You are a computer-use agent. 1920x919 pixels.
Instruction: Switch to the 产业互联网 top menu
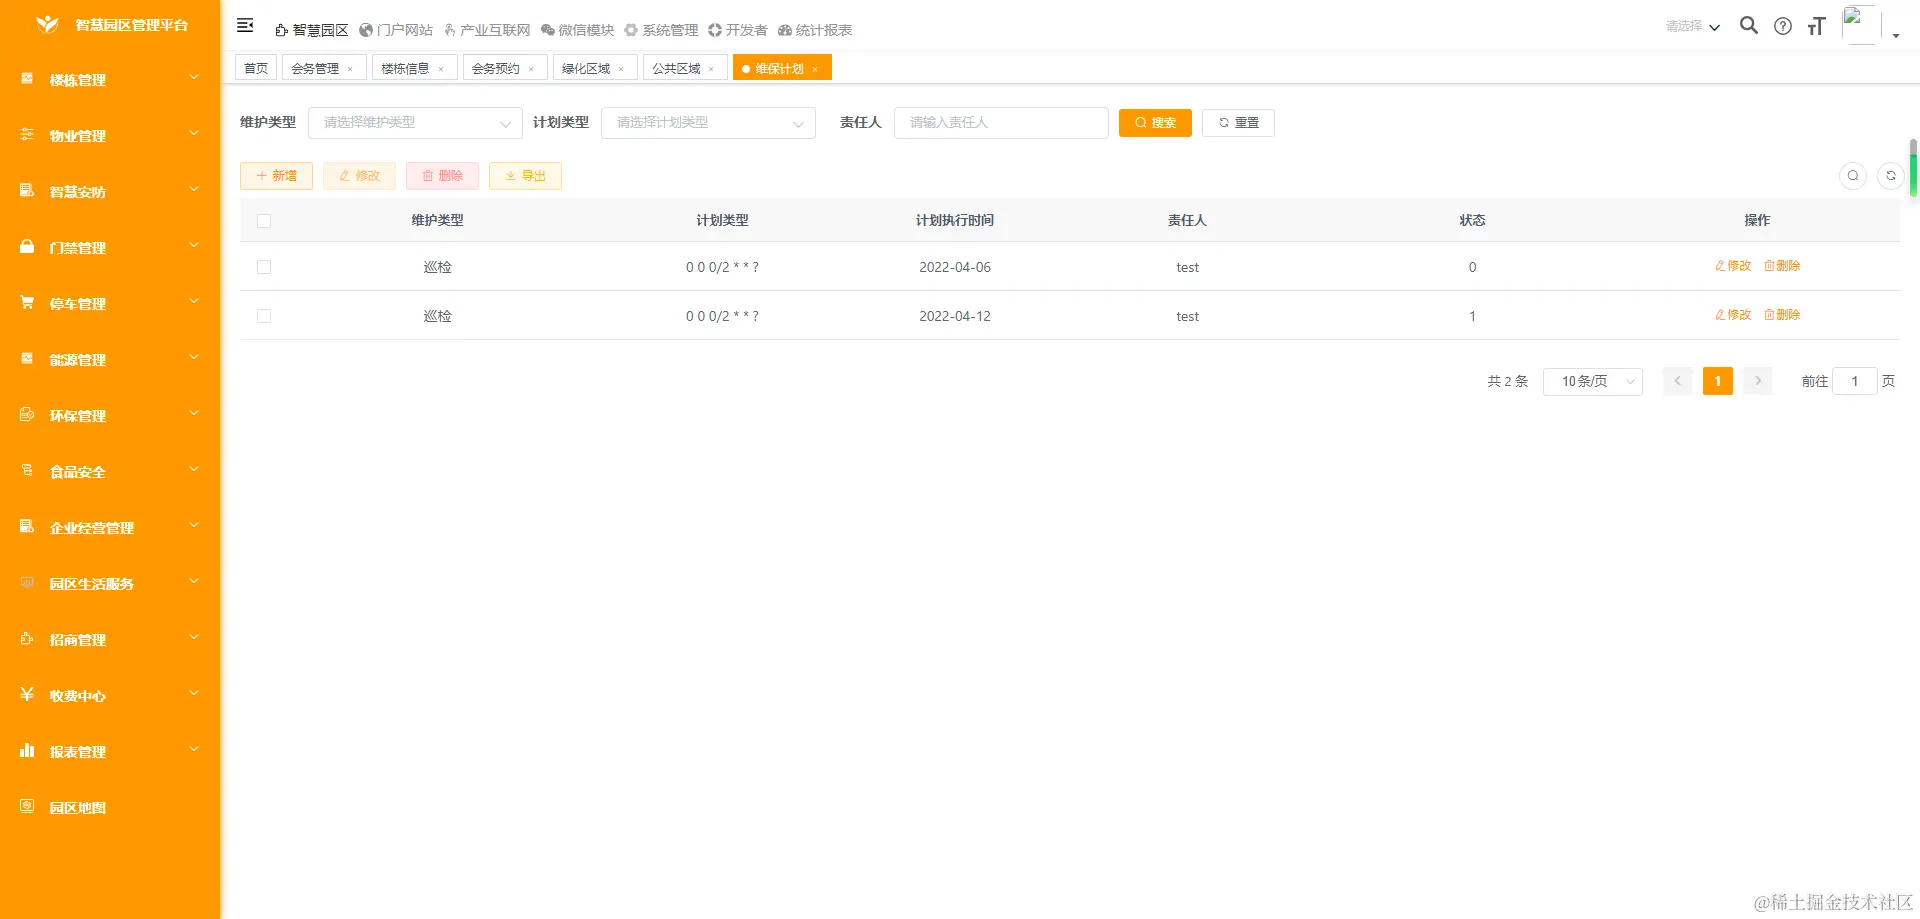(487, 30)
